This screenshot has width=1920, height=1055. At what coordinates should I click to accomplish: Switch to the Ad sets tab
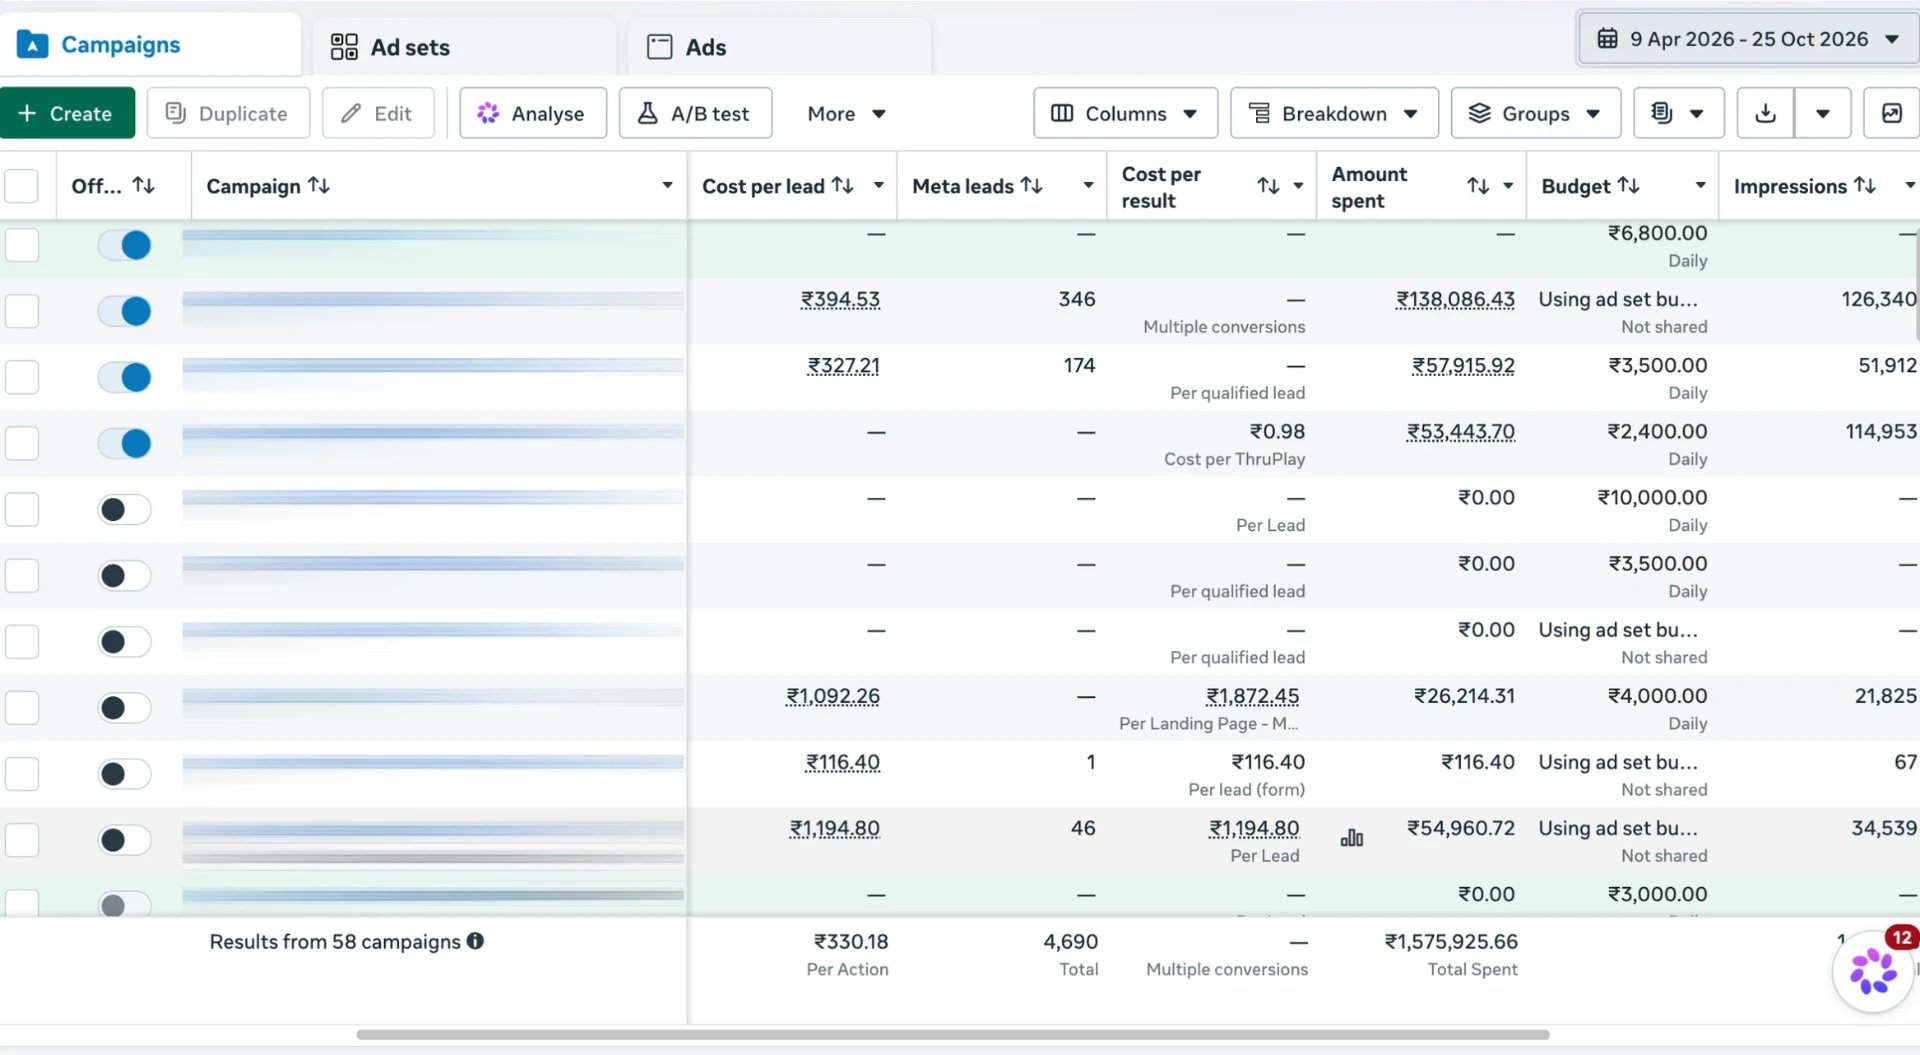pos(463,47)
